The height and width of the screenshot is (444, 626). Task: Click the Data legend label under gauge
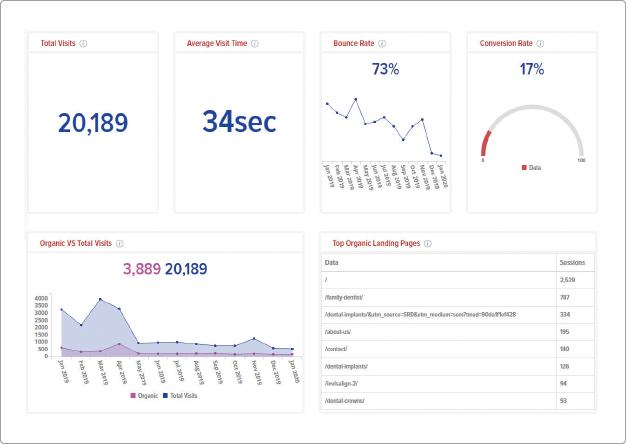(535, 168)
